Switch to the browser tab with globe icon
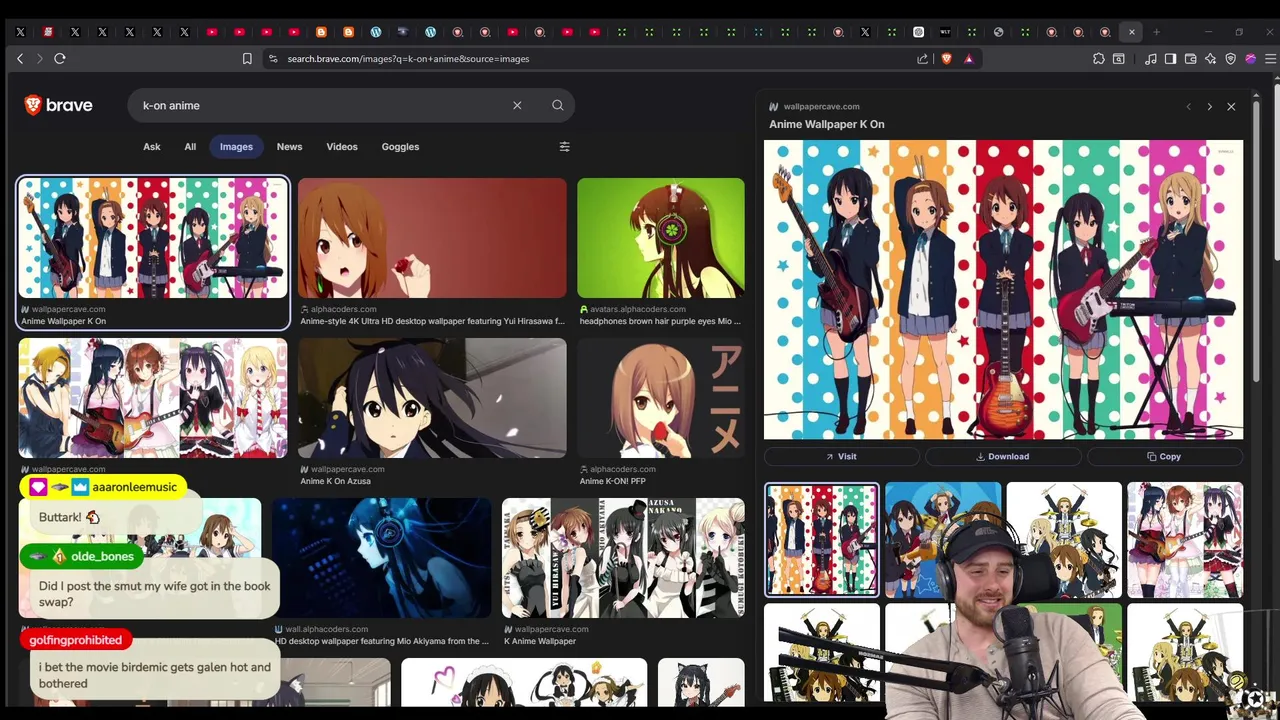1280x720 pixels. click(x=998, y=32)
